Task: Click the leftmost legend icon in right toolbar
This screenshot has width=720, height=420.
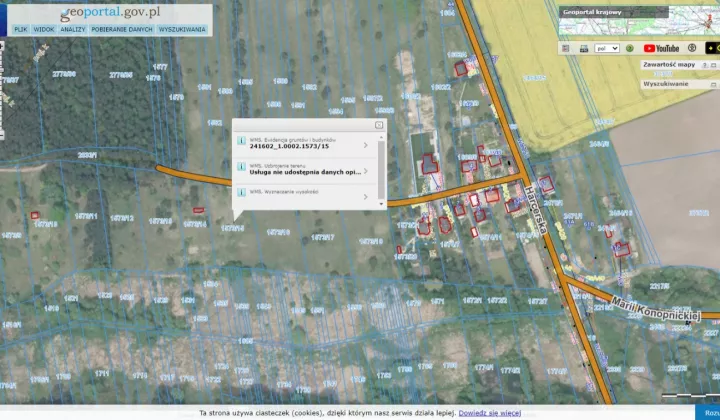Action: (x=566, y=48)
